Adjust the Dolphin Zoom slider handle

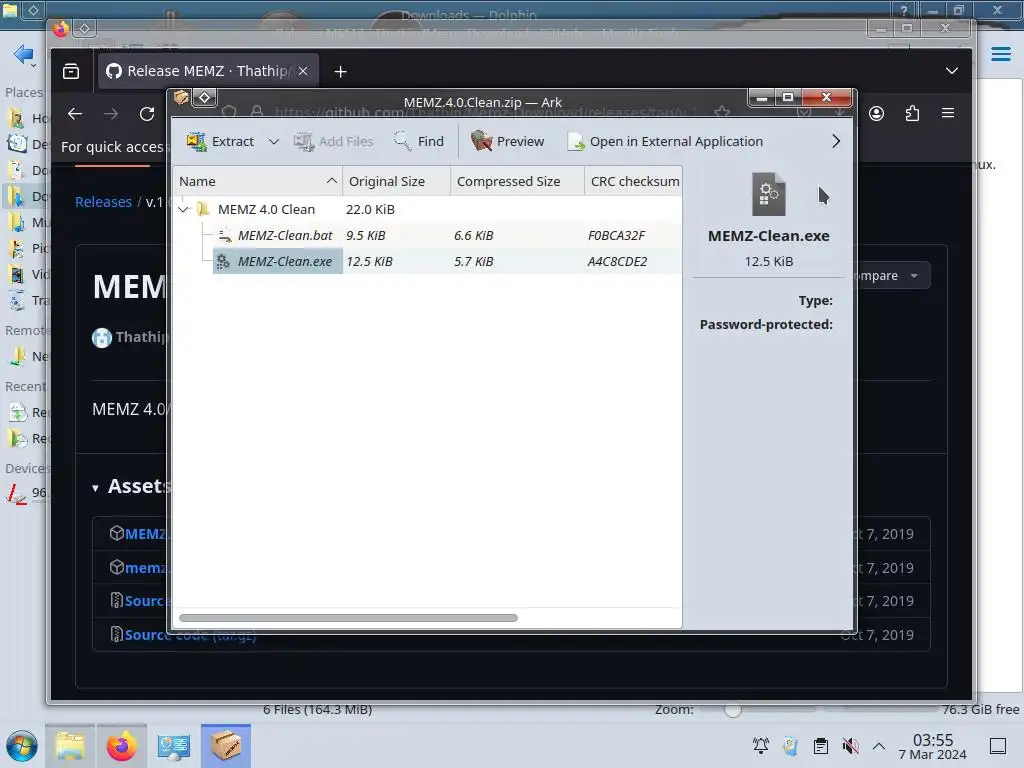click(733, 709)
